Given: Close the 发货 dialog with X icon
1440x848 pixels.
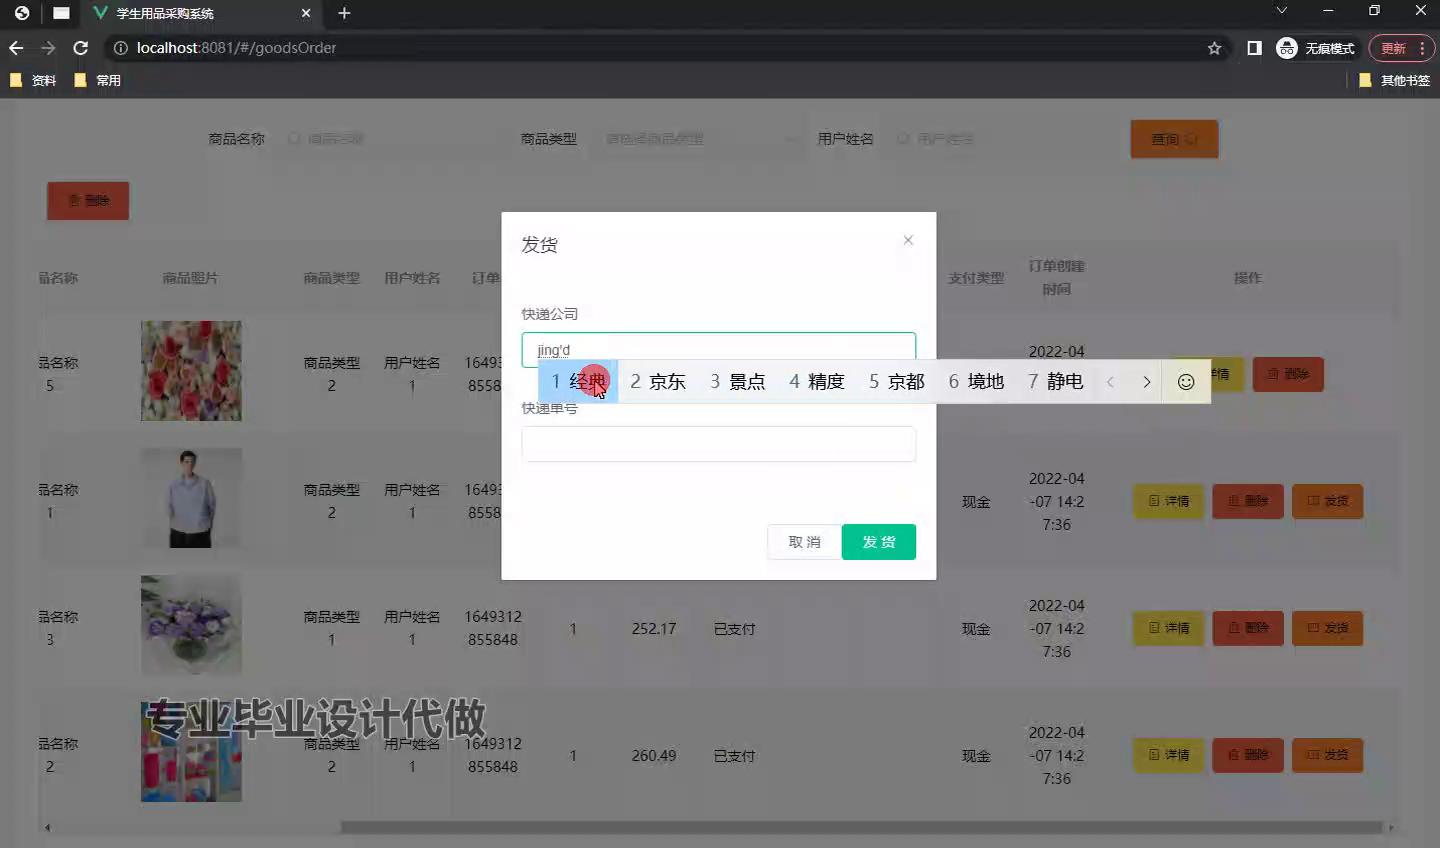Looking at the screenshot, I should (x=908, y=240).
